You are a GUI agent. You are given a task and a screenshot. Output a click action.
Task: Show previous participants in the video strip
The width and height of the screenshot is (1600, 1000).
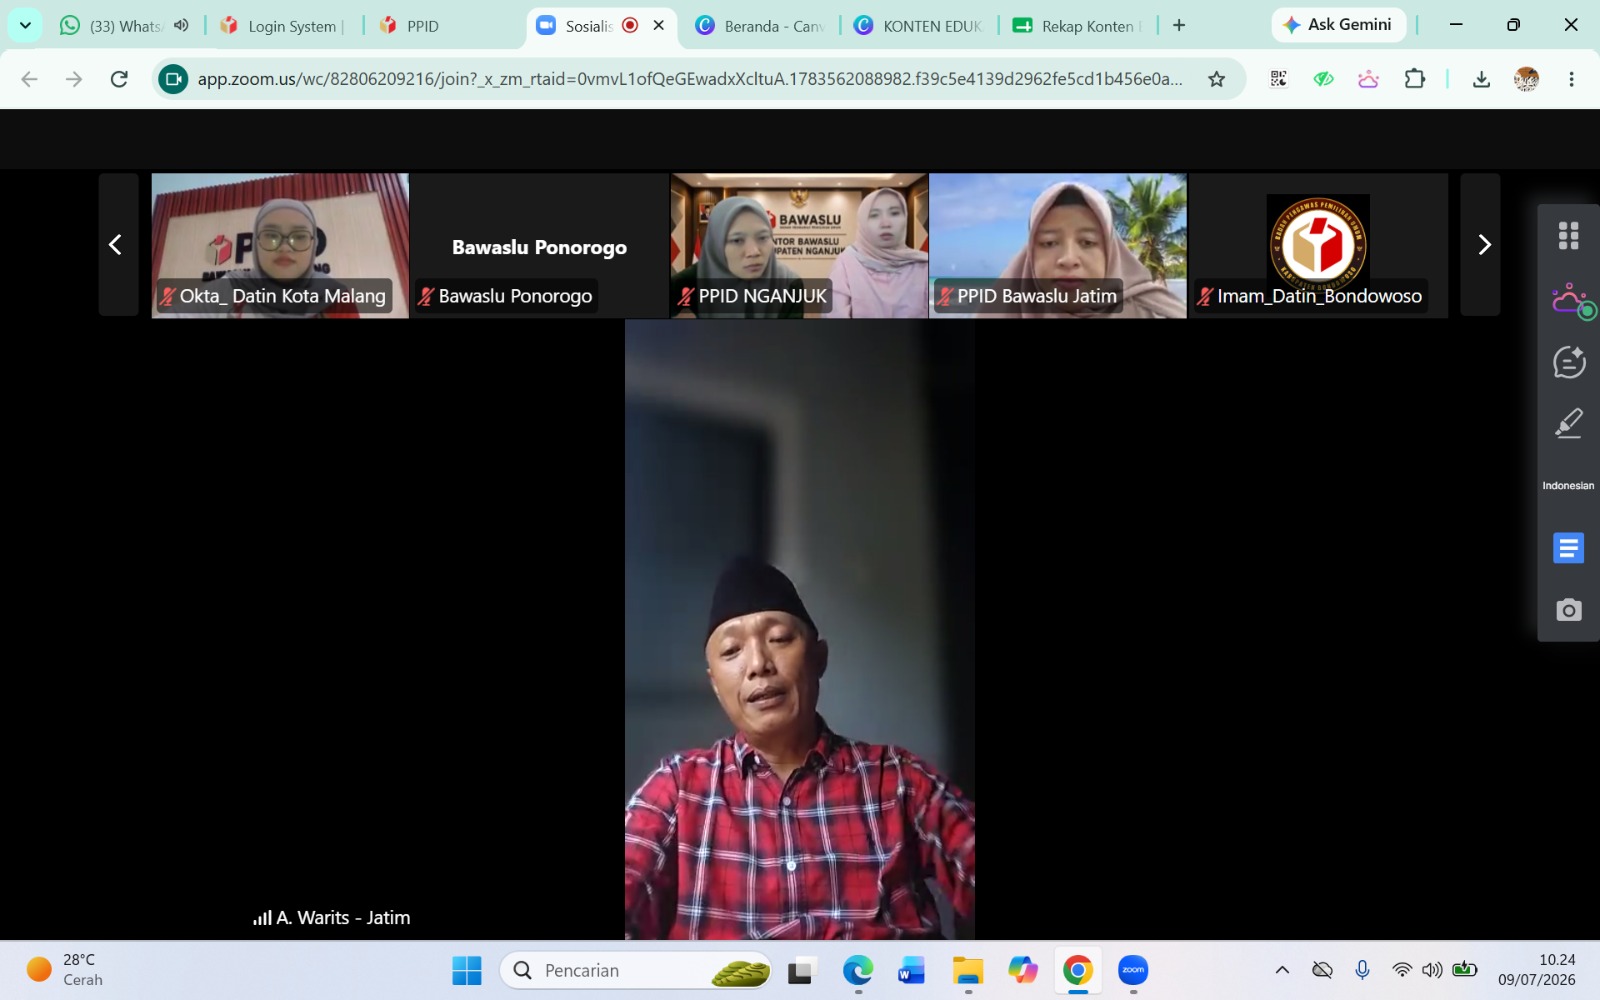118,245
